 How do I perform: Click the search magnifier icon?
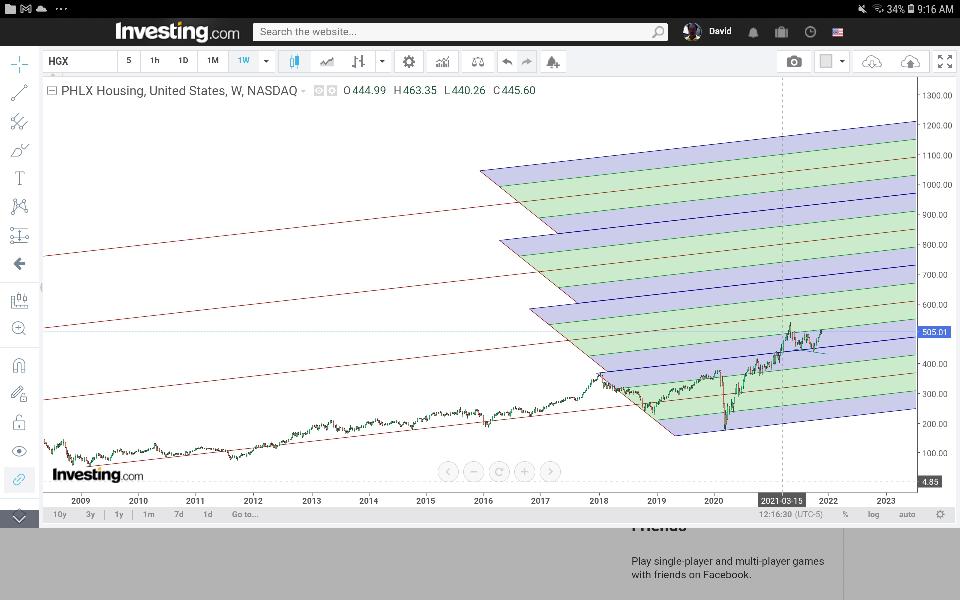pyautogui.click(x=658, y=32)
